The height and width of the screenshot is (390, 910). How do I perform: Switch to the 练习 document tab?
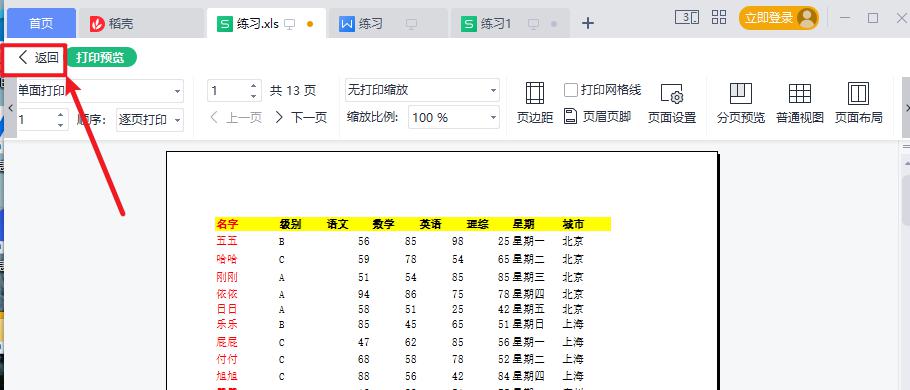pyautogui.click(x=387, y=23)
